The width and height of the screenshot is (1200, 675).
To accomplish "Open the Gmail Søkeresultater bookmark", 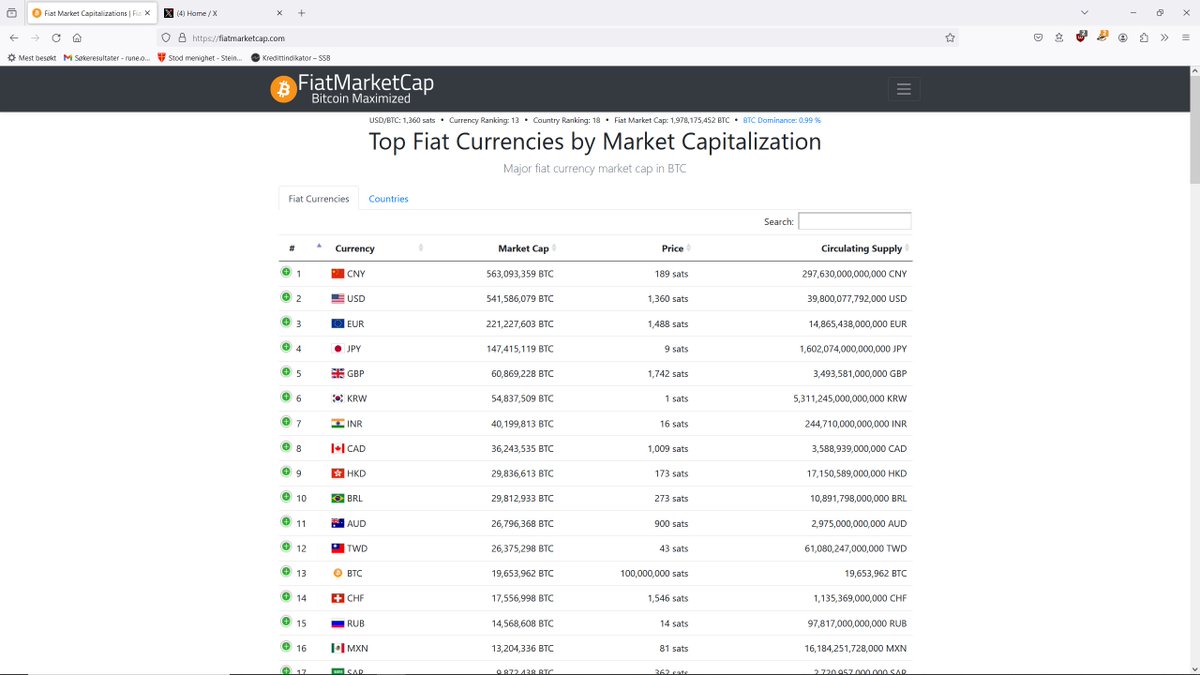I will pyautogui.click(x=107, y=58).
